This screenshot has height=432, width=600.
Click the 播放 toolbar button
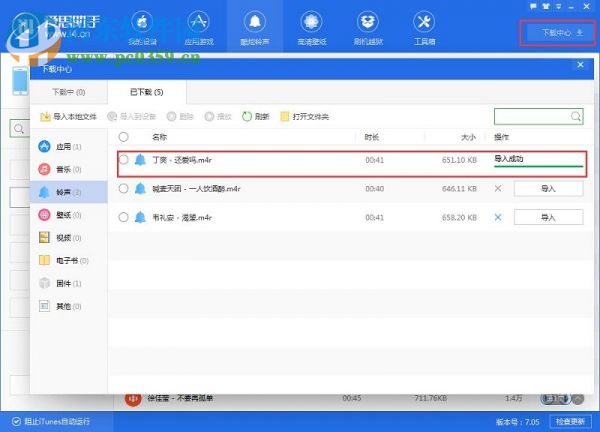[x=218, y=117]
